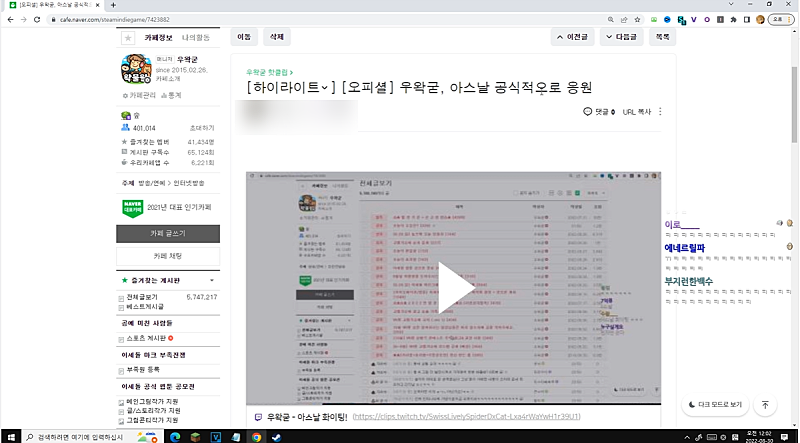Open Steam from taskbar
800x443 pixels.
tap(275, 437)
